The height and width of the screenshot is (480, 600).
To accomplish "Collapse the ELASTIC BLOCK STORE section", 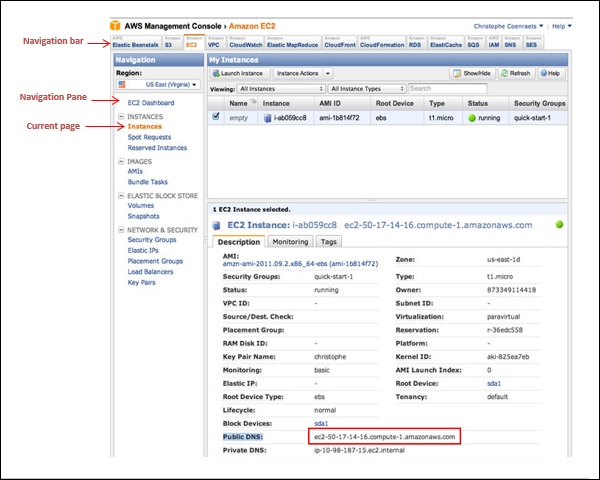I will click(121, 197).
